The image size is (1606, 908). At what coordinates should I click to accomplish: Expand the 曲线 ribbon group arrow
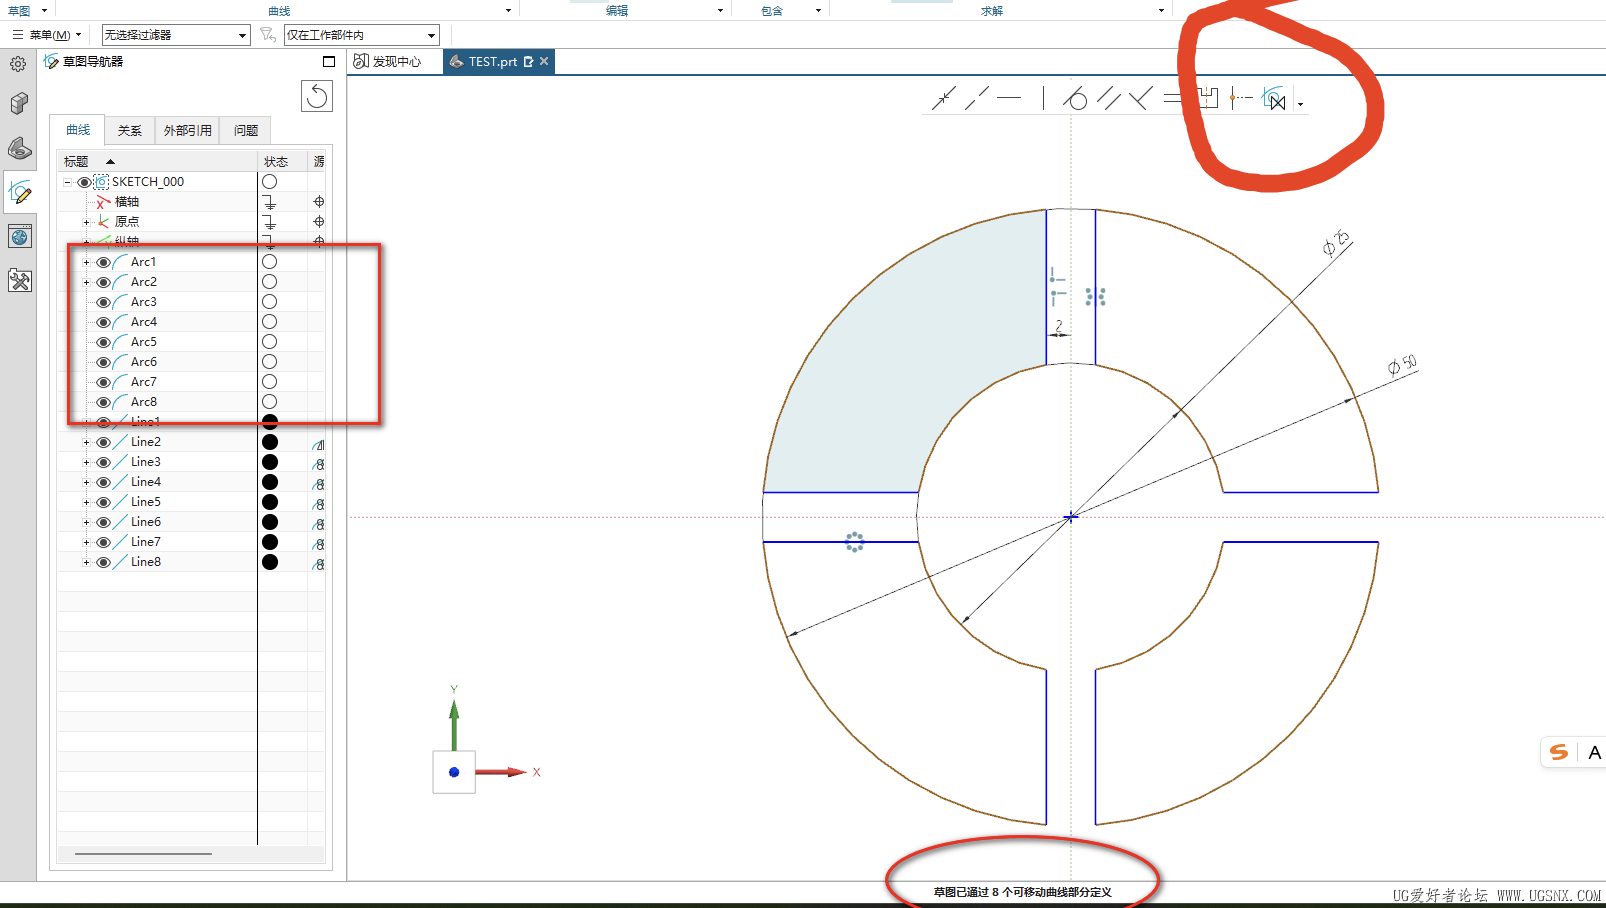(x=508, y=11)
